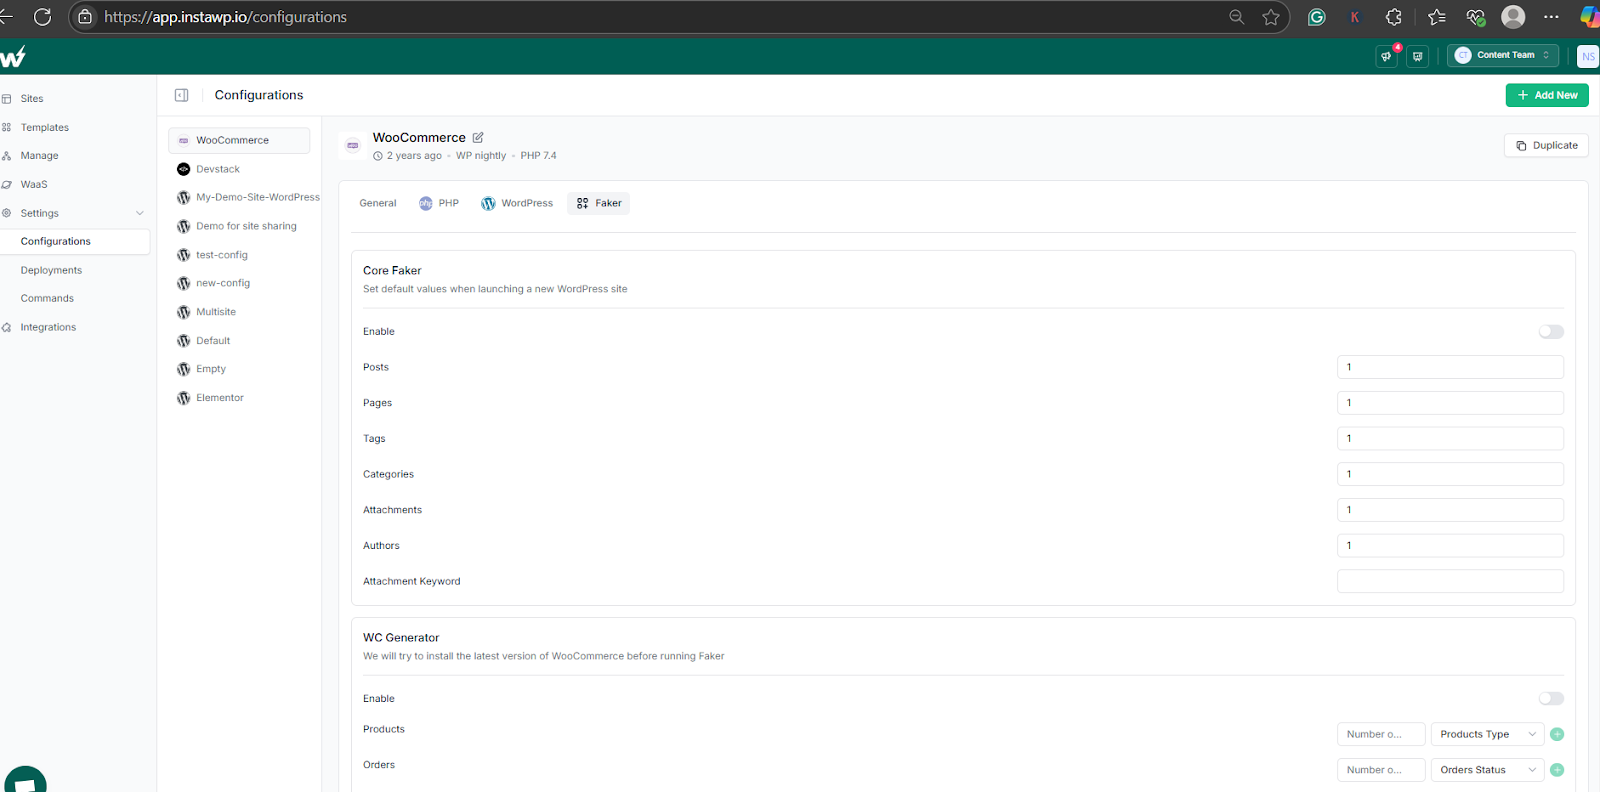Click the presentation board icon in header
Viewport: 1600px width, 792px height.
coord(1417,56)
